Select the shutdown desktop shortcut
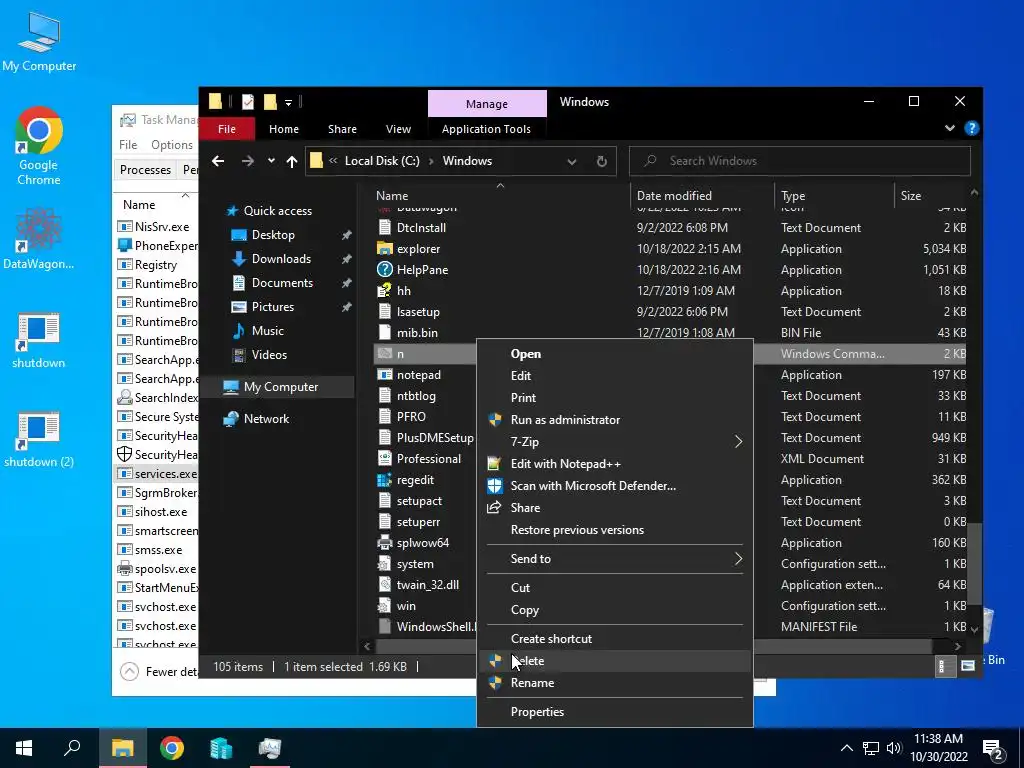Viewport: 1024px width, 768px height. (39, 340)
